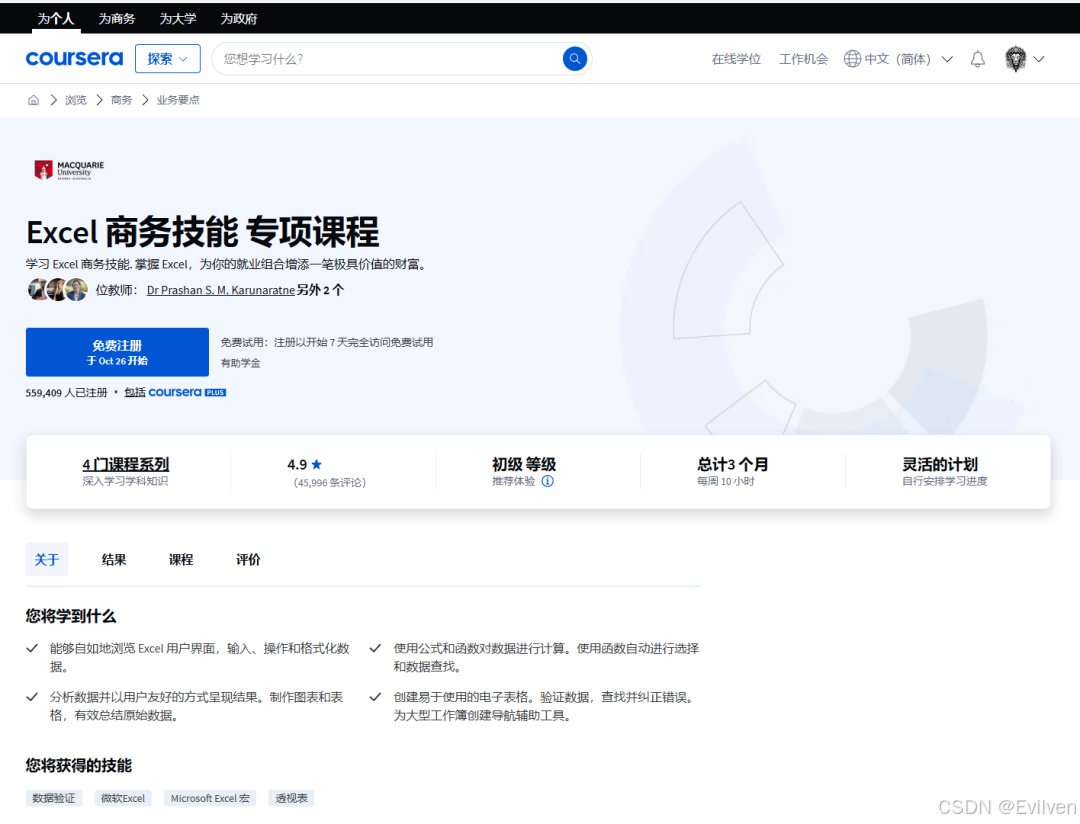1080x824 pixels.
Task: Click the 您将获得的技能 heading
Action: click(x=79, y=765)
